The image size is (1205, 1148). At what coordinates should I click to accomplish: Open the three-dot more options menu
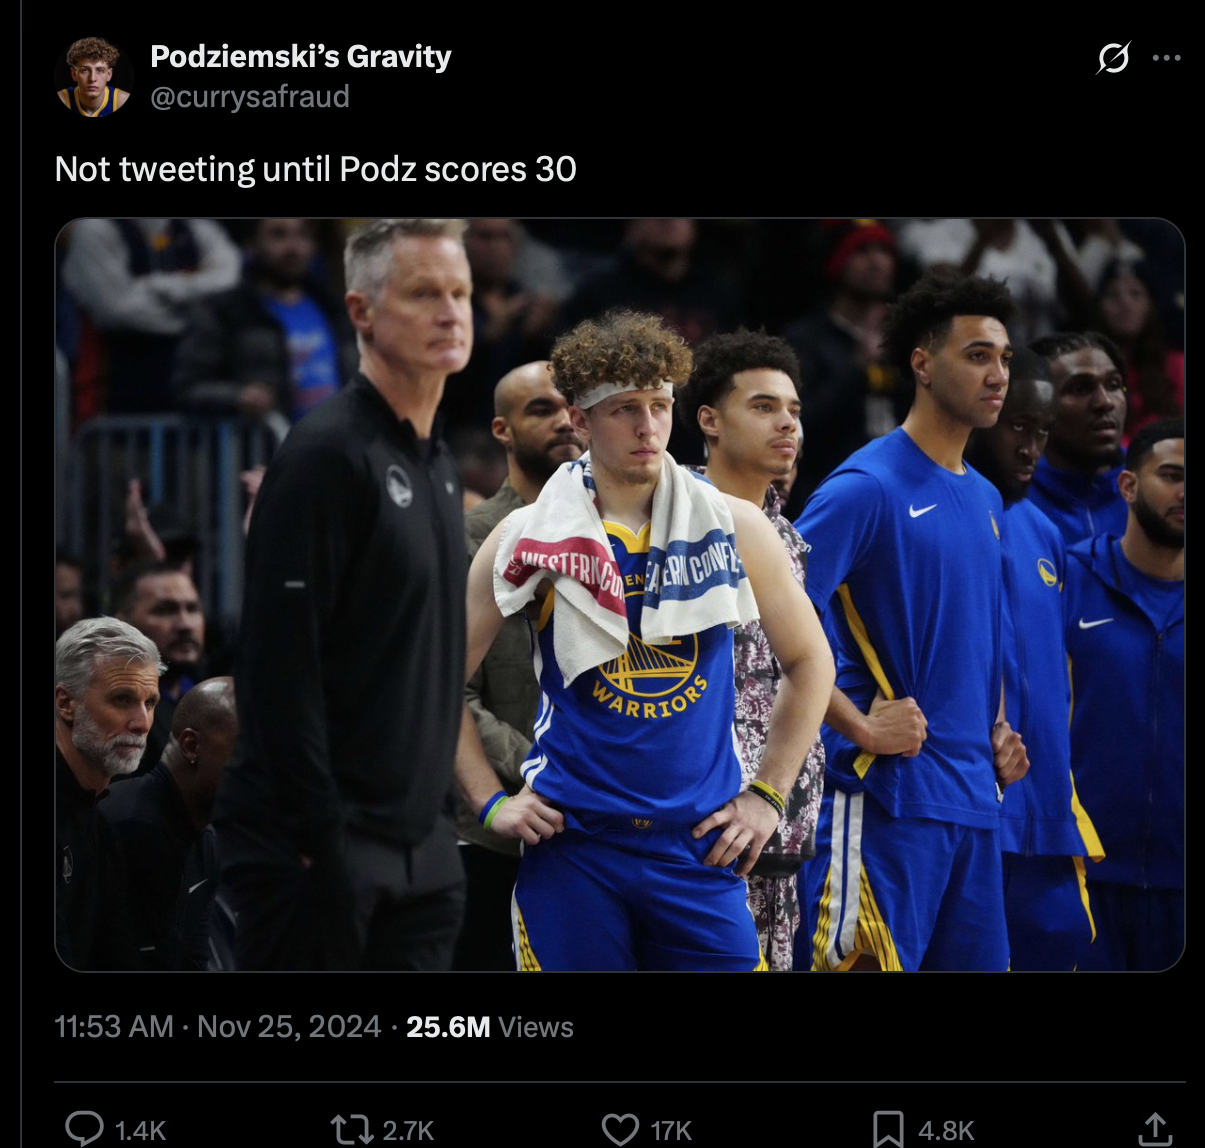point(1166,58)
